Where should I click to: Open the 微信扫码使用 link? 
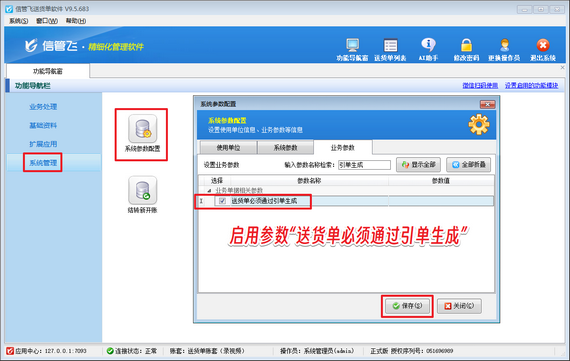pyautogui.click(x=480, y=85)
